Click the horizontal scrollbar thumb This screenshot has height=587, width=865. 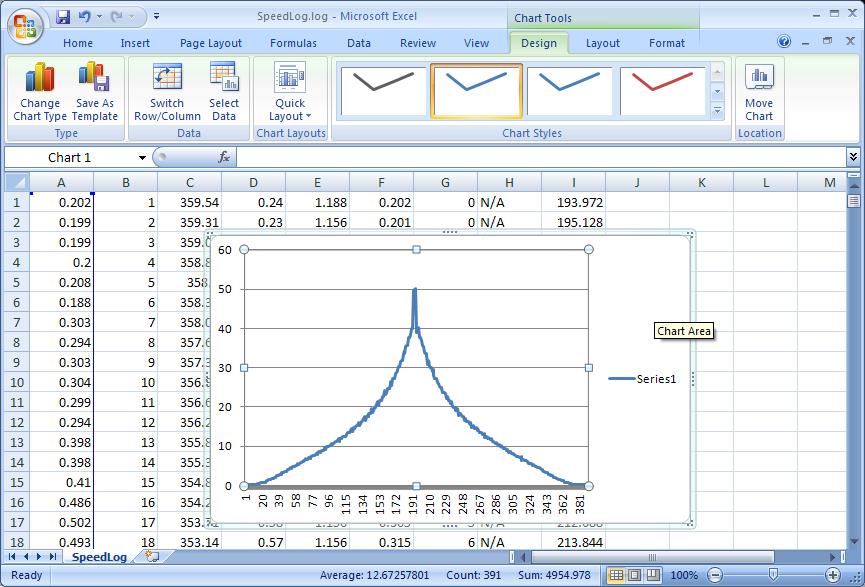tap(653, 557)
